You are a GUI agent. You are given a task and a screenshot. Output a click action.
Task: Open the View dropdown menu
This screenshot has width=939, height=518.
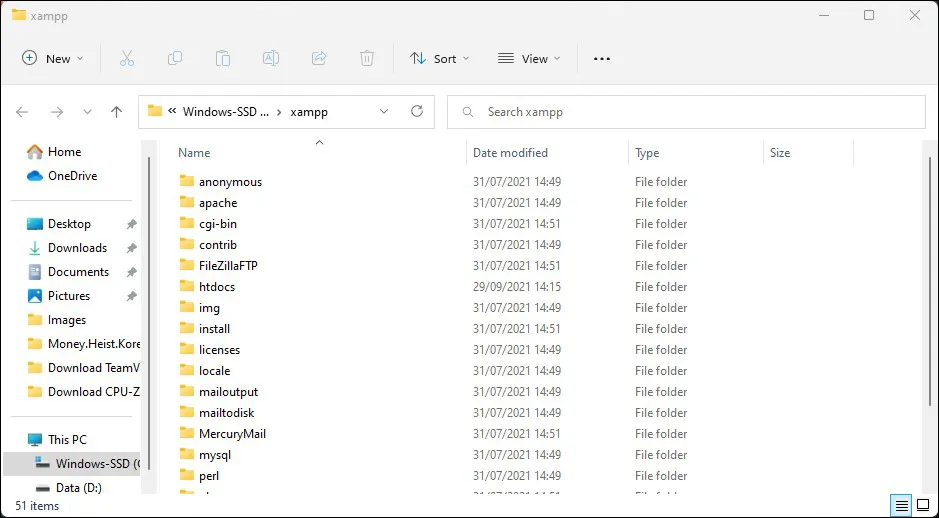[529, 59]
